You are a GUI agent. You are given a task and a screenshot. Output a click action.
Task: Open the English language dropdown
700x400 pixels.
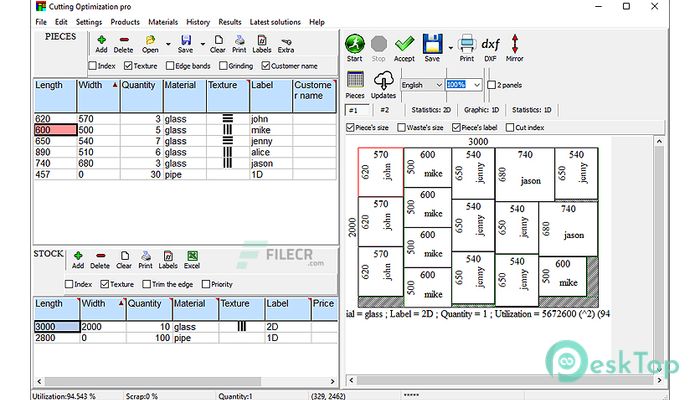tap(422, 85)
